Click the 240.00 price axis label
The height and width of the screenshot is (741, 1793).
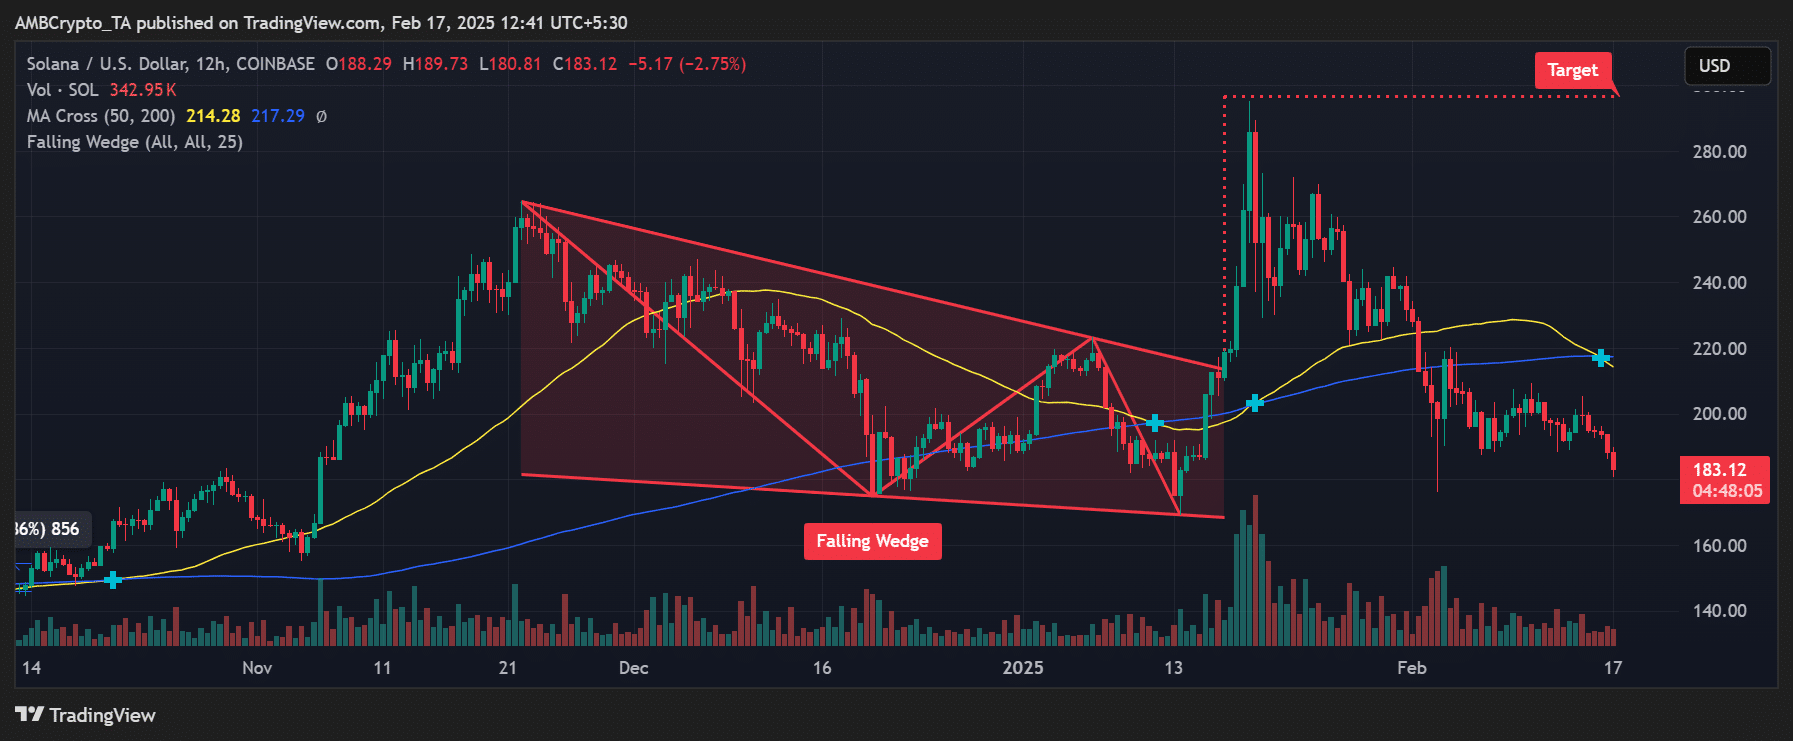click(x=1719, y=283)
